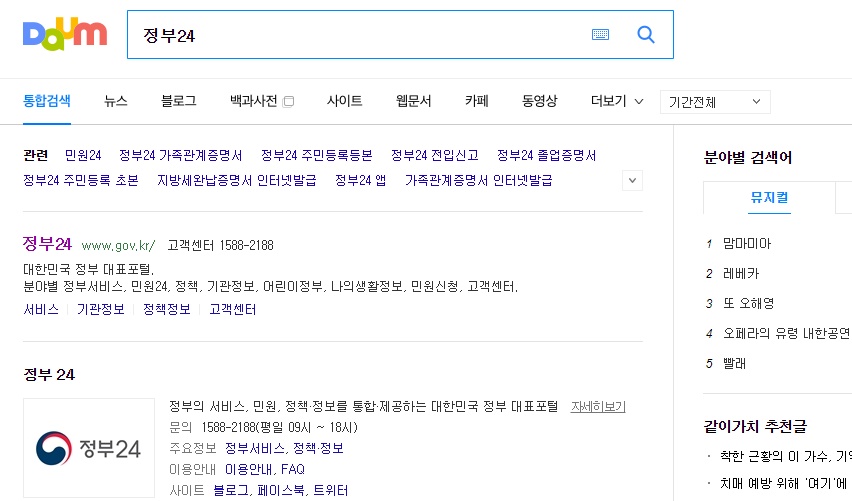Click related search 지방세완납증명서 인터넷발급

tap(237, 180)
